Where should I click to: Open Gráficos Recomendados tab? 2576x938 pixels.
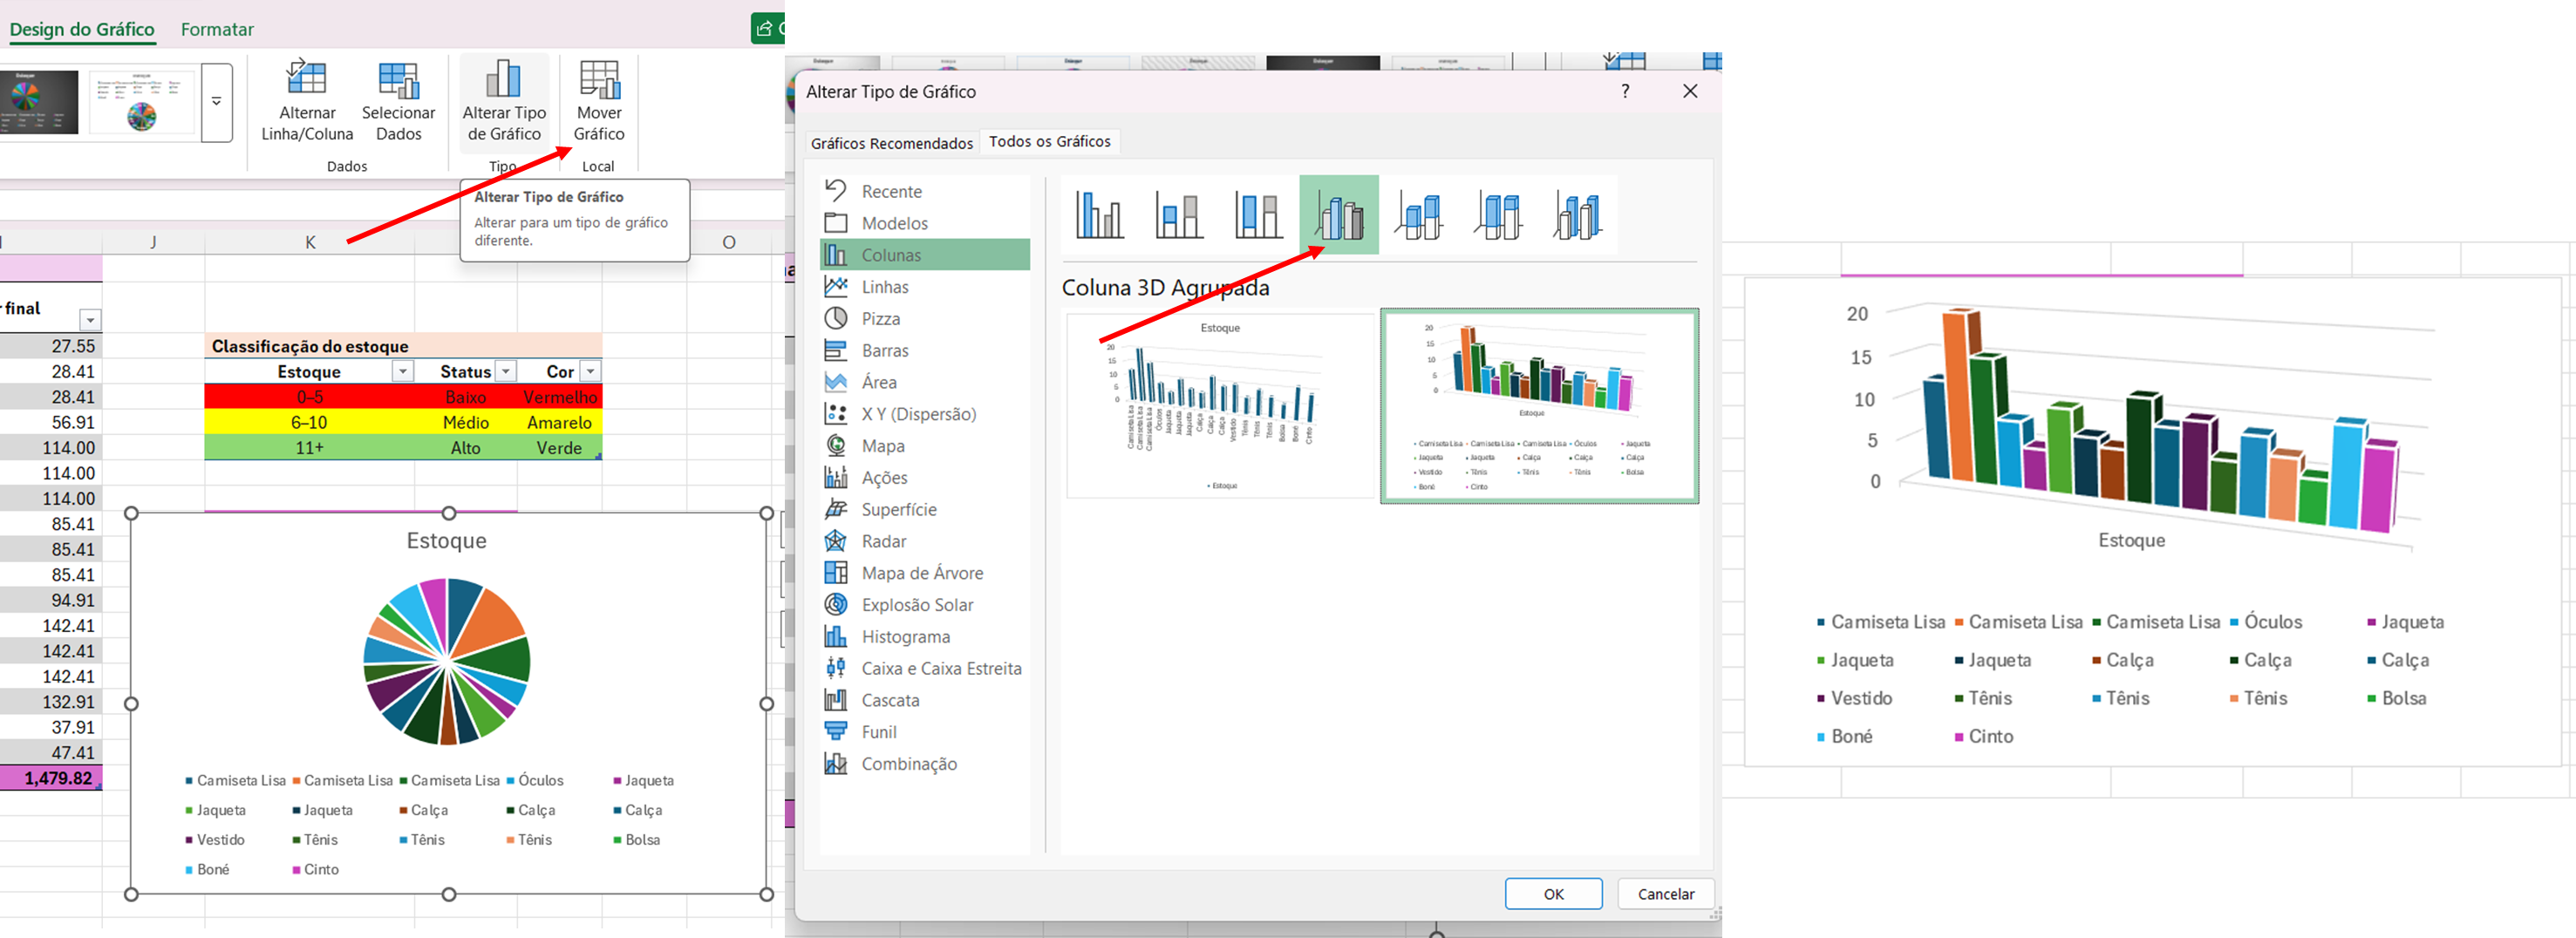click(892, 143)
